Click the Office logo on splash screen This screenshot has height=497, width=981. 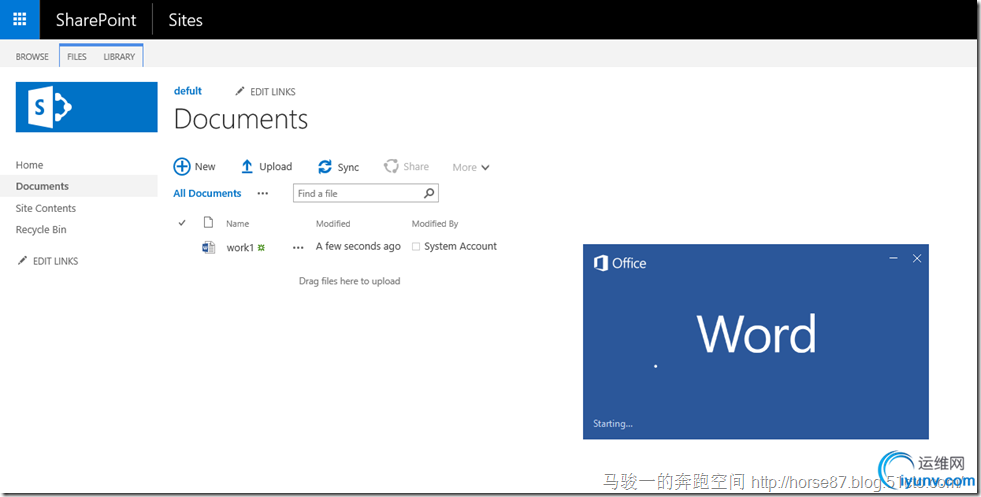click(601, 263)
